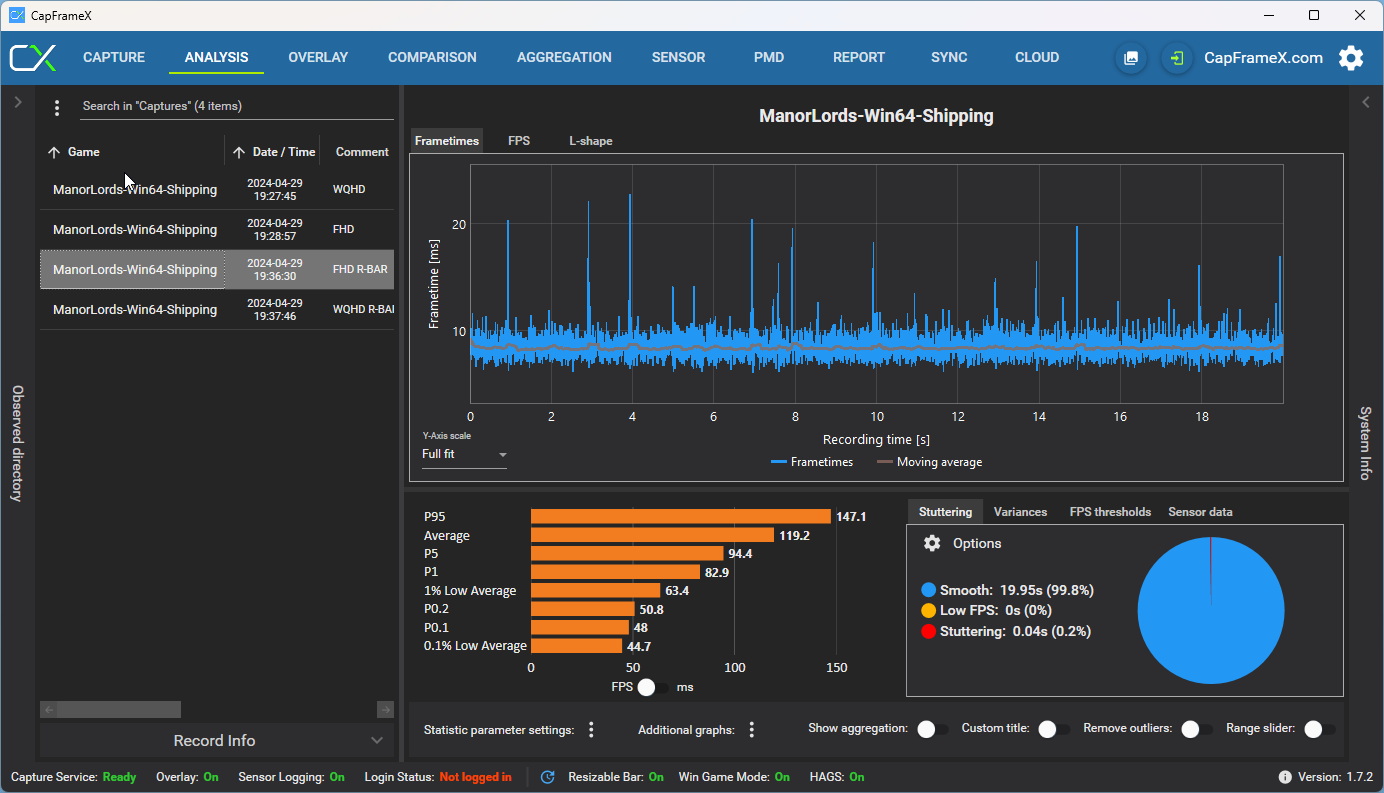
Task: Switch to the COMPARISON tab
Action: (432, 58)
